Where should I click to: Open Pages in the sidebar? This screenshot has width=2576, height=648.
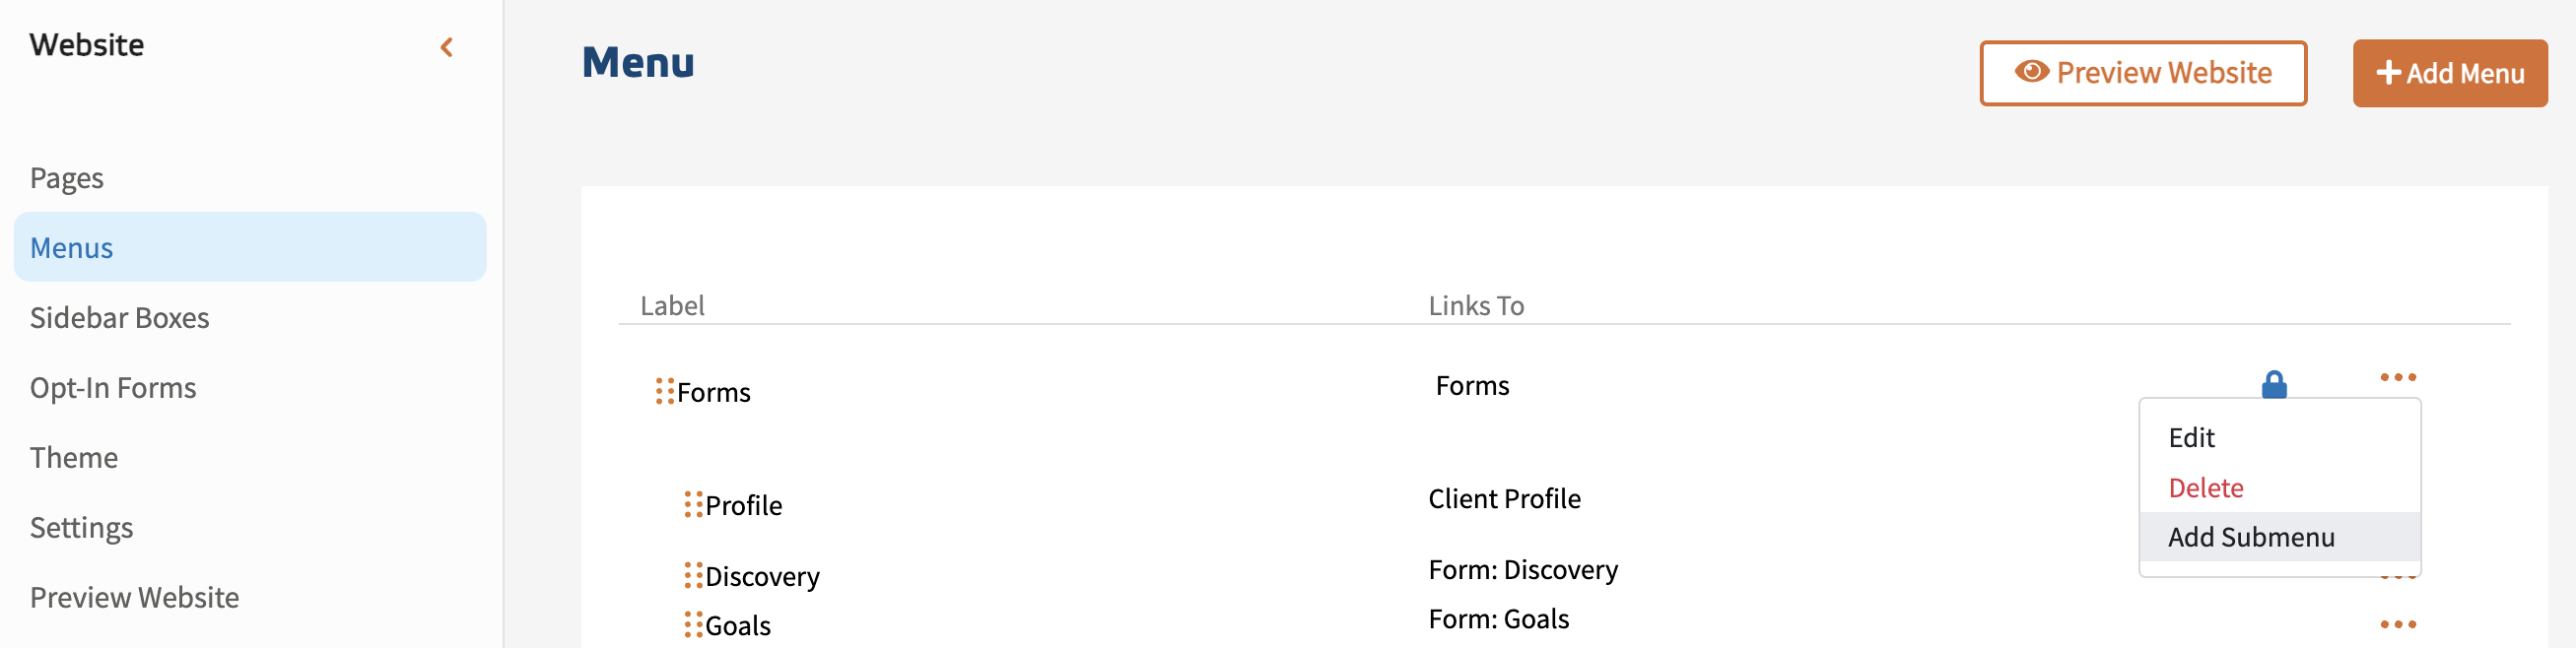pyautogui.click(x=67, y=178)
